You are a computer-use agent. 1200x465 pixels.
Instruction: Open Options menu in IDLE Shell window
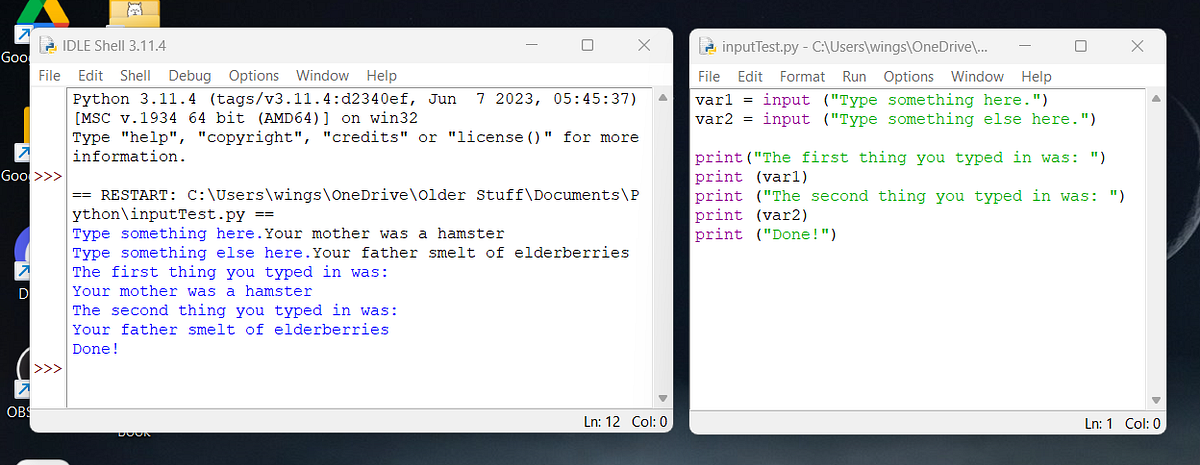click(253, 75)
